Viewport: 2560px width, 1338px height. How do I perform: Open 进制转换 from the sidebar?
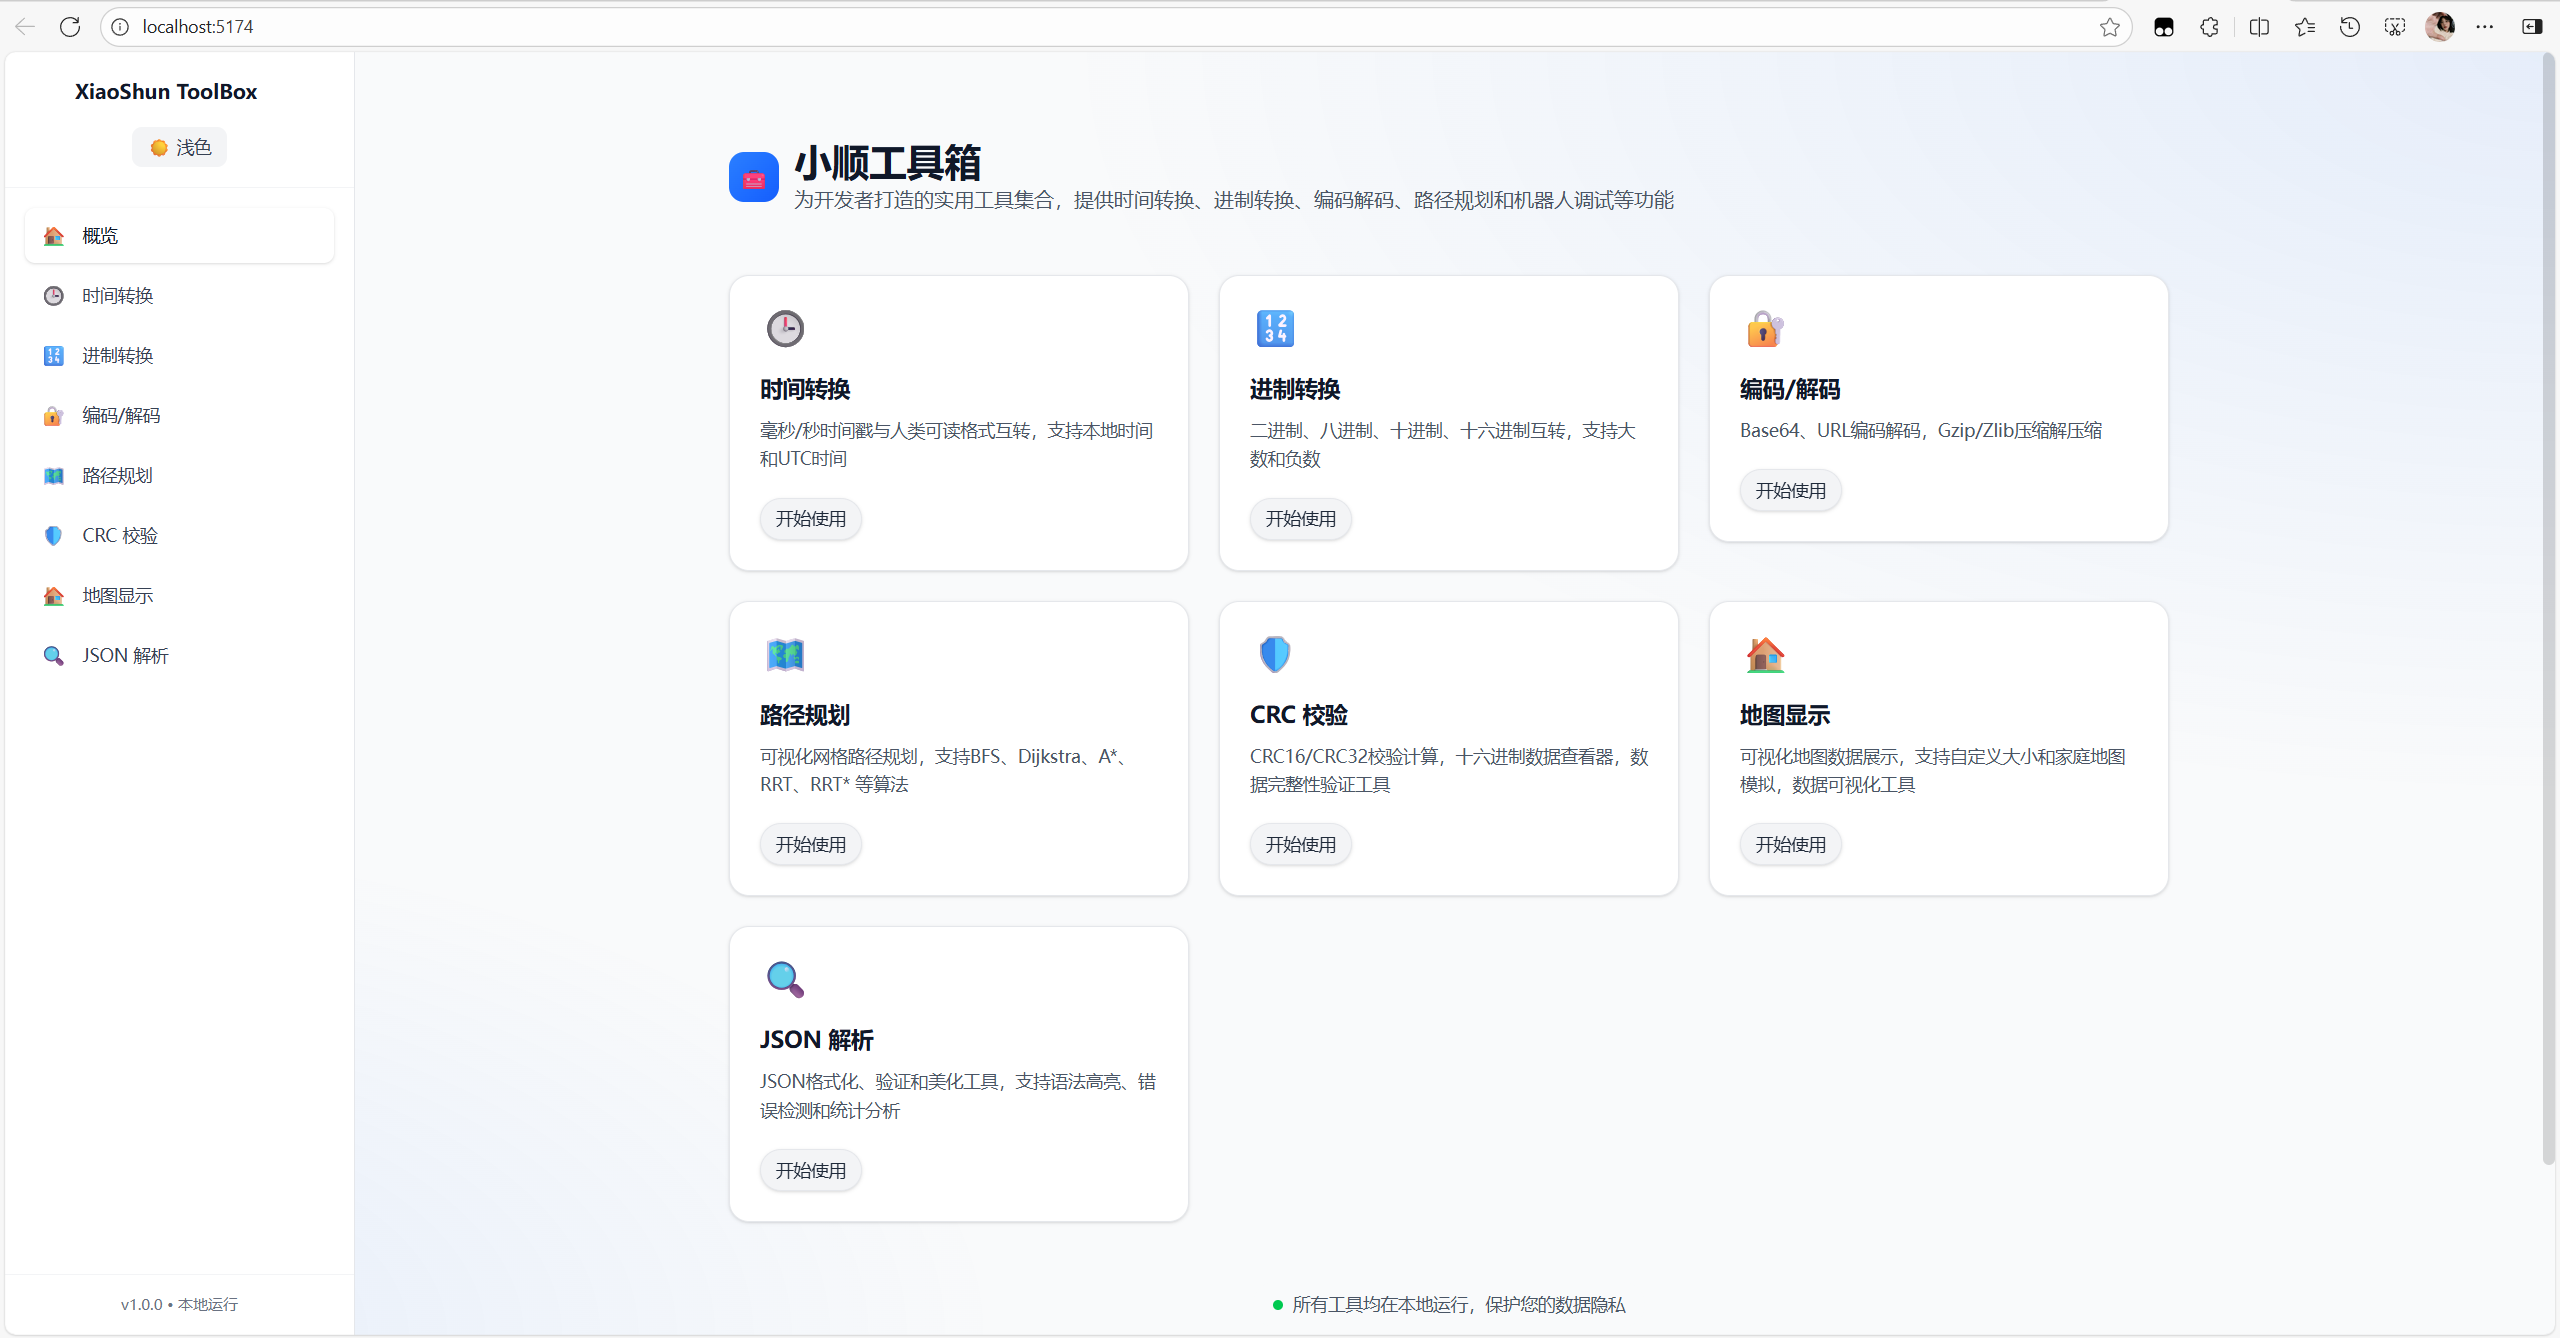(x=180, y=356)
